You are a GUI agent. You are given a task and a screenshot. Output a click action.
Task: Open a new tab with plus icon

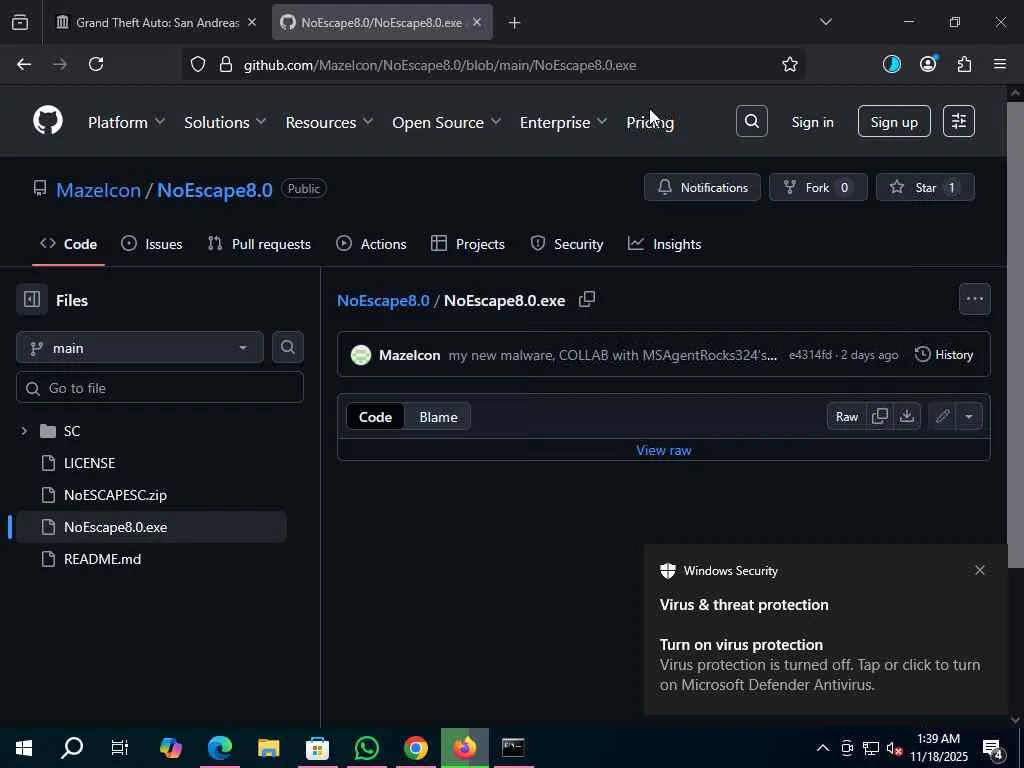(514, 23)
